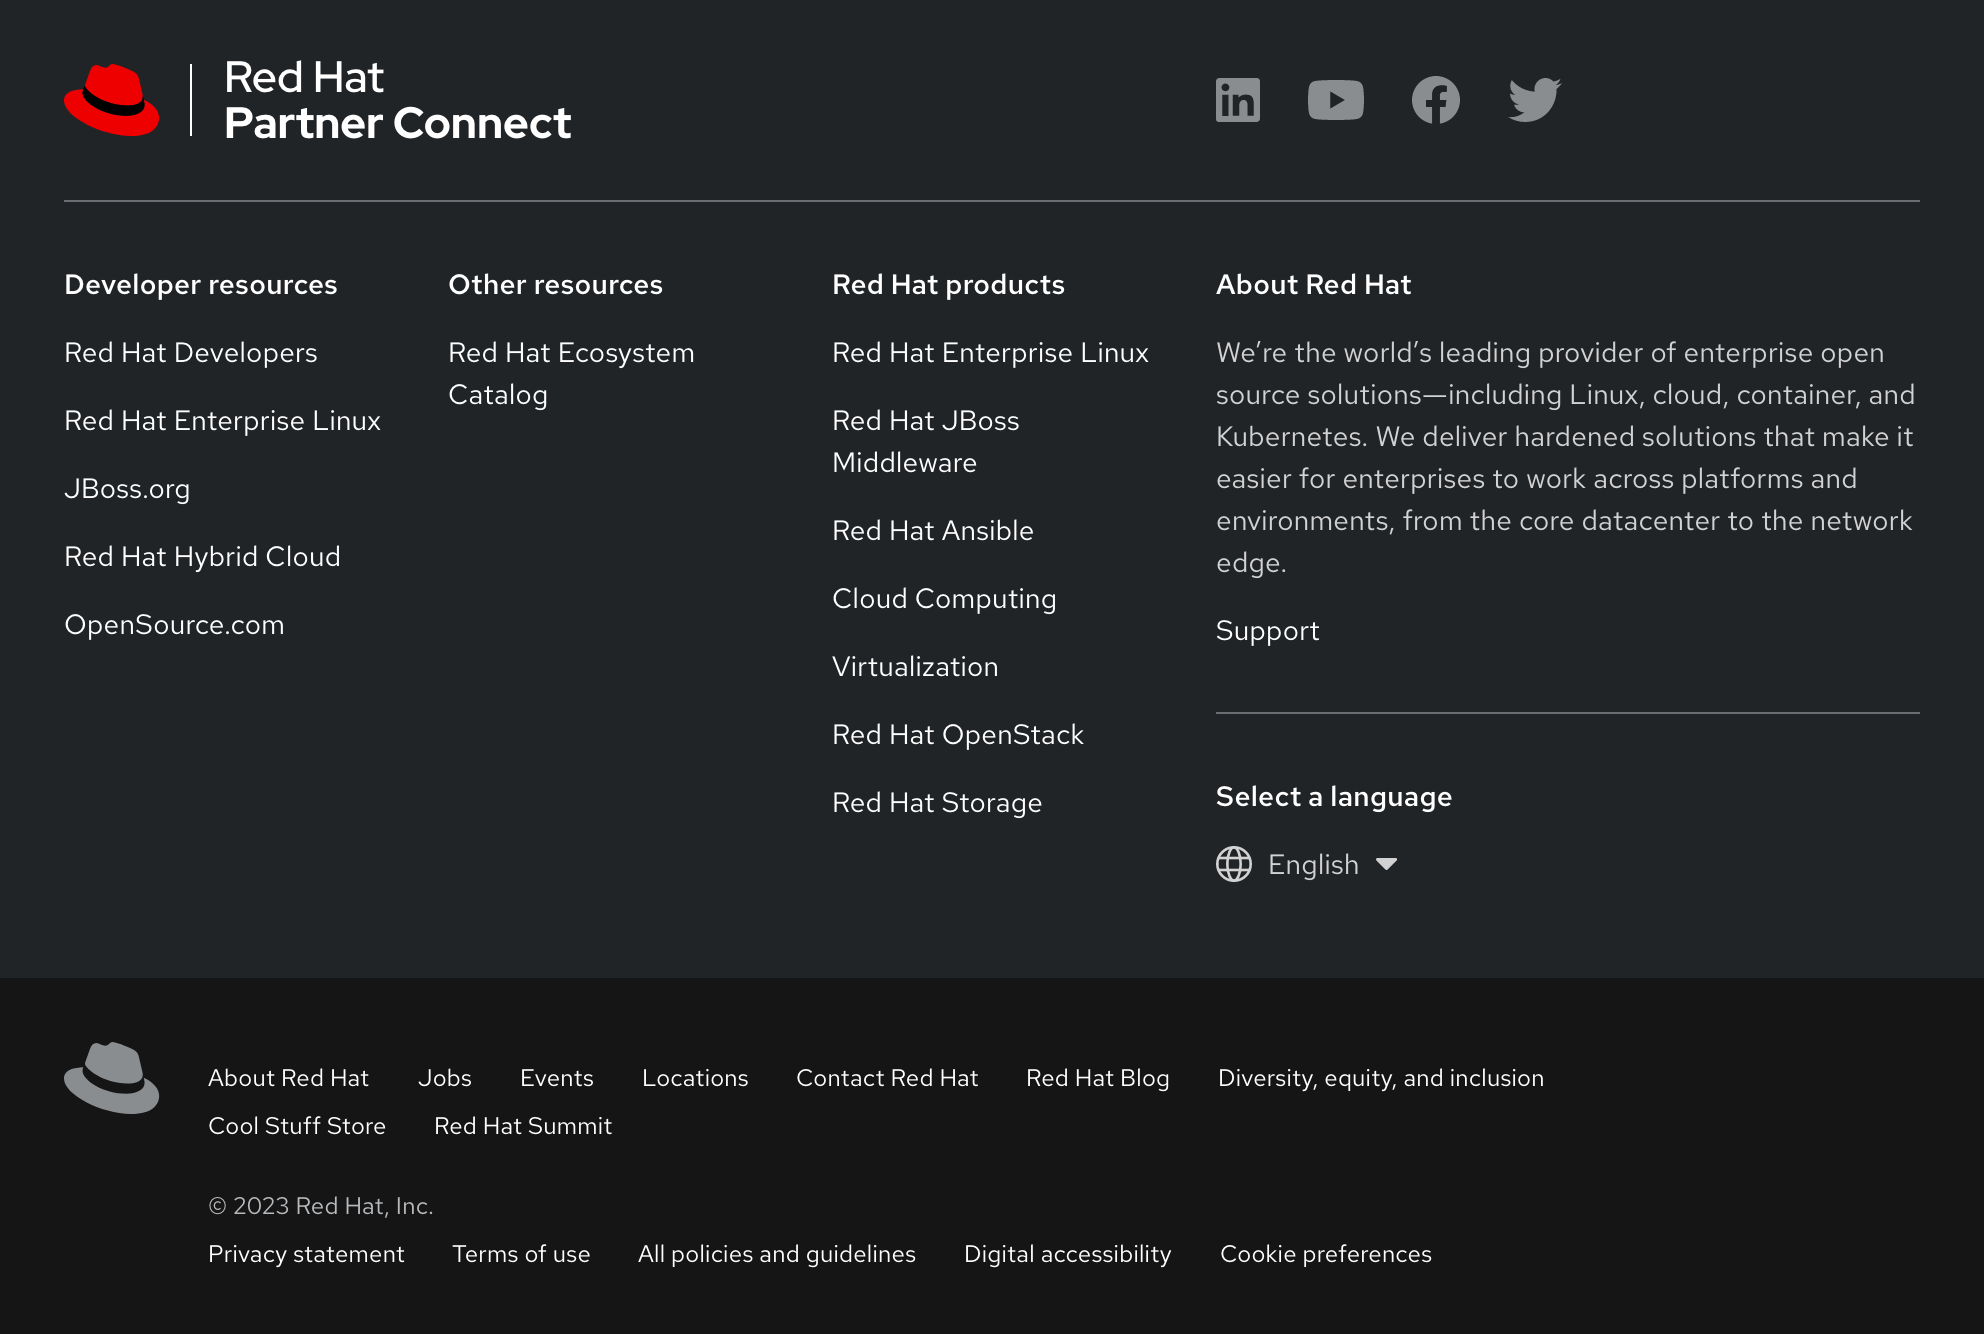This screenshot has width=1984, height=1334.
Task: Open Red Hat's Twitter profile
Action: pos(1532,99)
